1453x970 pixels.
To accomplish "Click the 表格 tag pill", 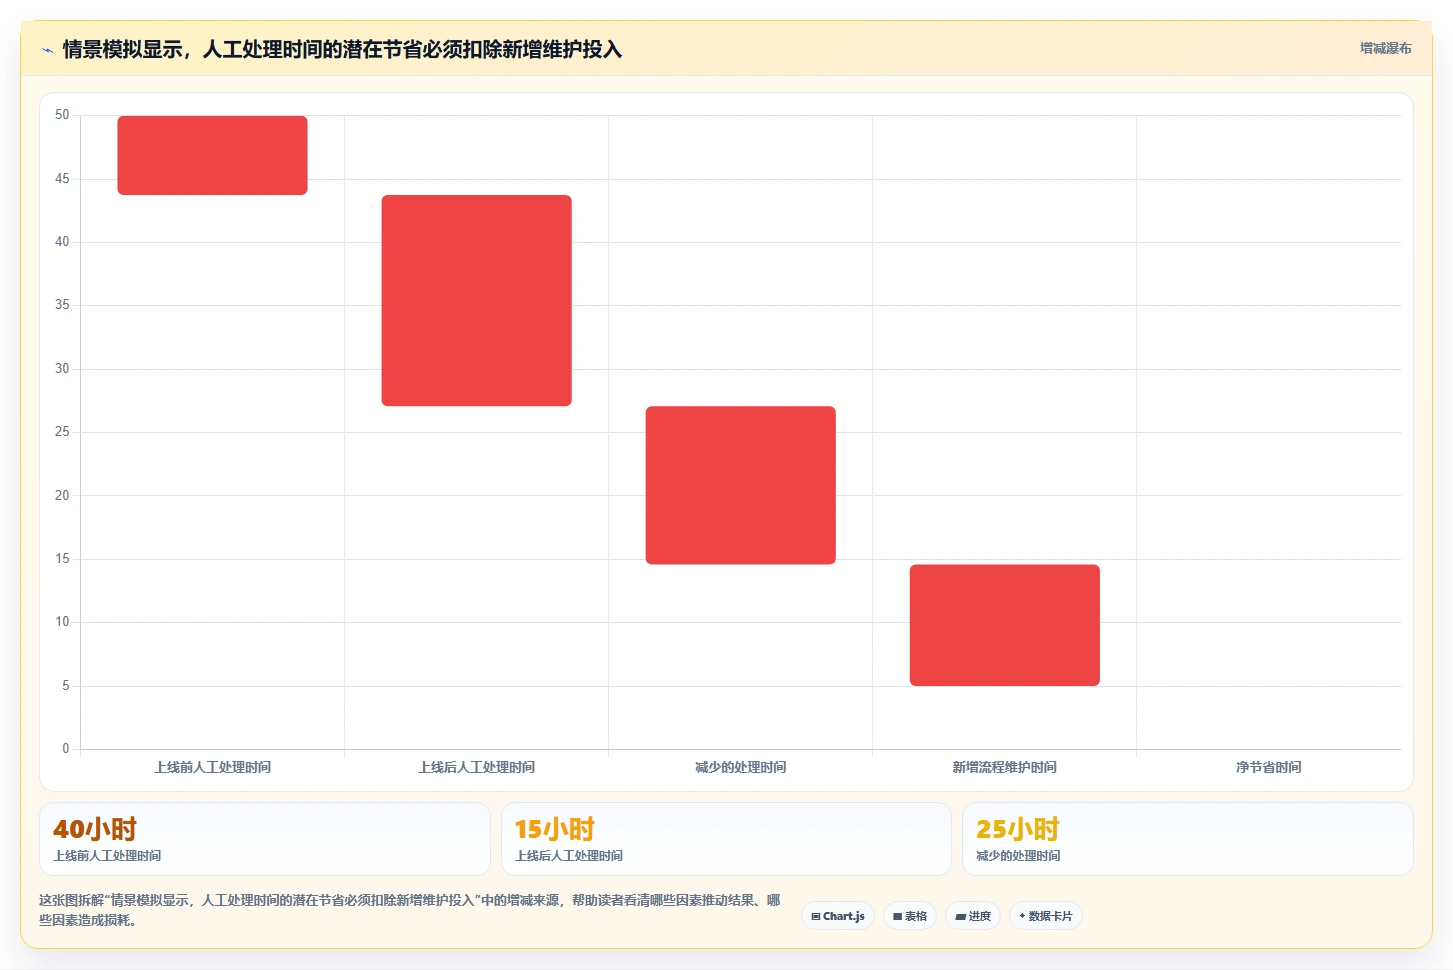I will (910, 916).
